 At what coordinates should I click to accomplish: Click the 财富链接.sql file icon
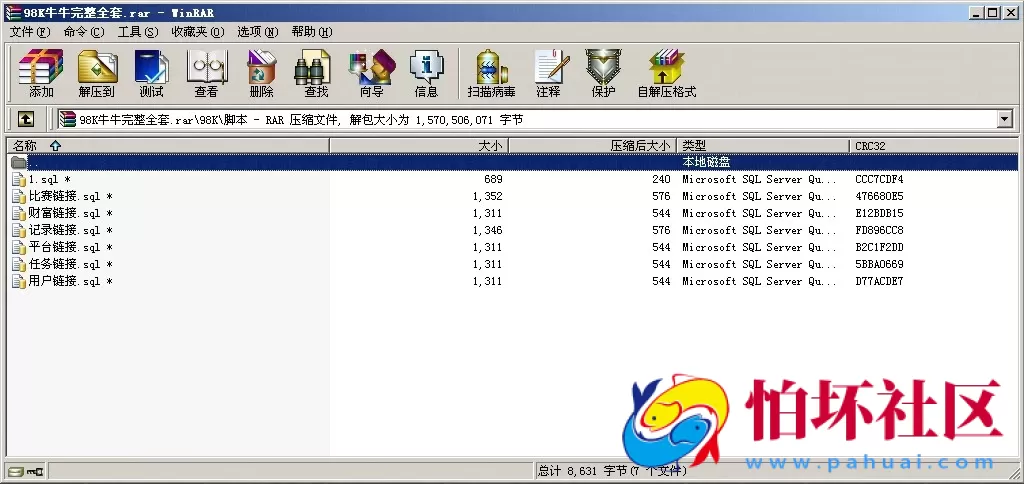pyautogui.click(x=18, y=214)
